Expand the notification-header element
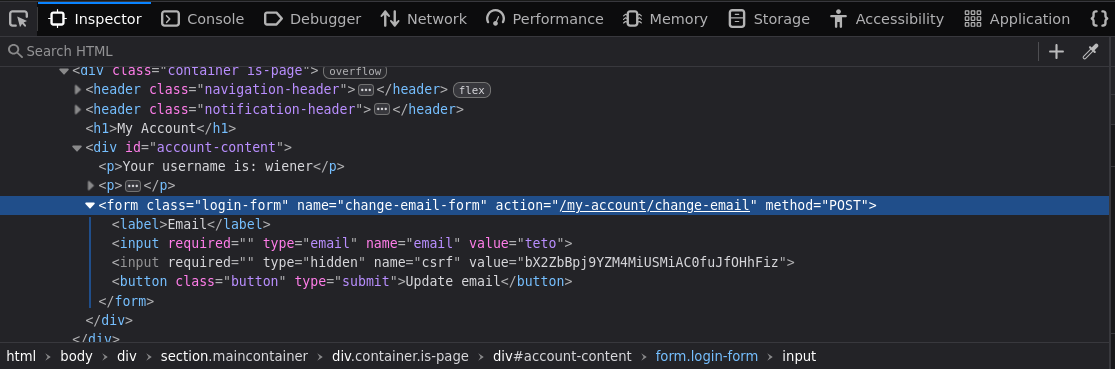The height and width of the screenshot is (369, 1115). coord(78,109)
